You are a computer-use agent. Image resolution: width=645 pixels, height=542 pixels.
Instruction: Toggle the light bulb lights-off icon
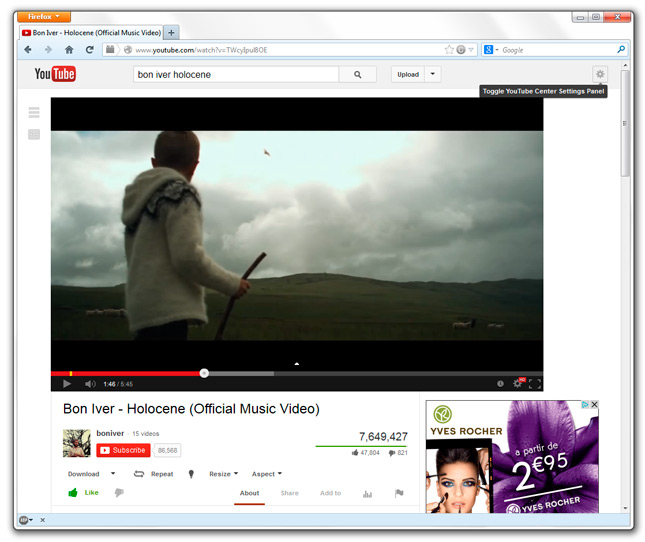point(191,474)
